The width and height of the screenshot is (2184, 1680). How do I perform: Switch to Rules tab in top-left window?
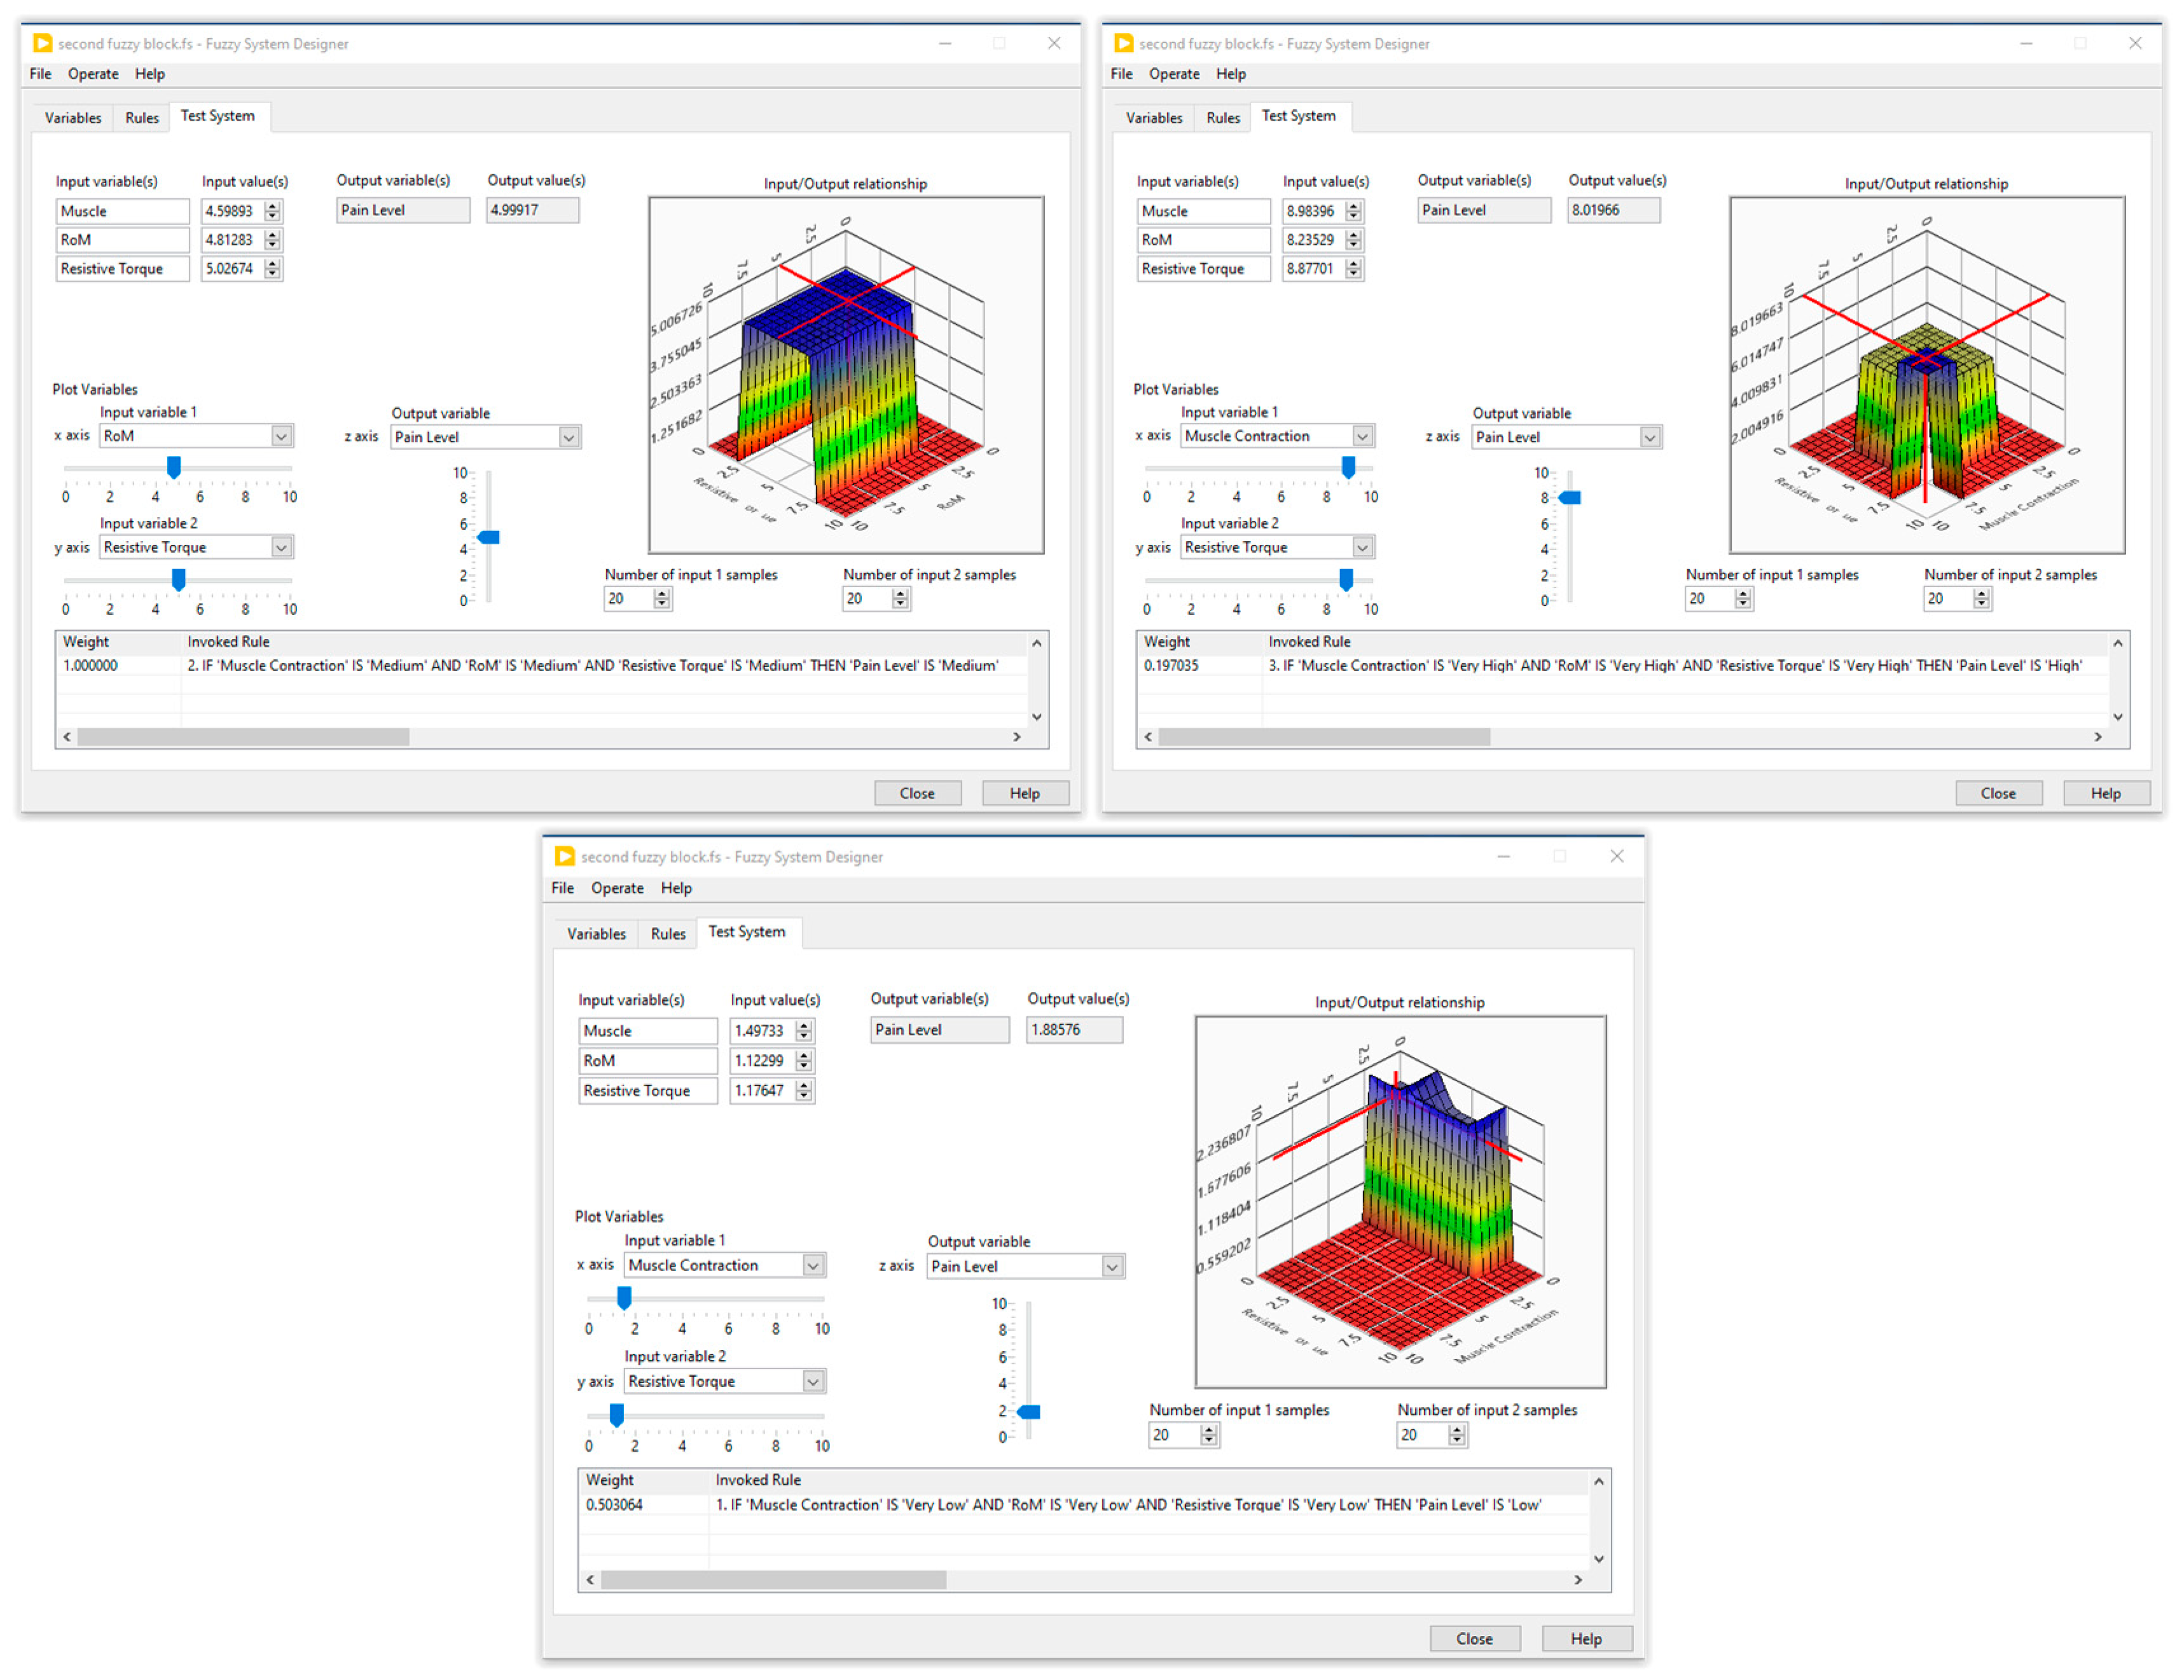142,118
